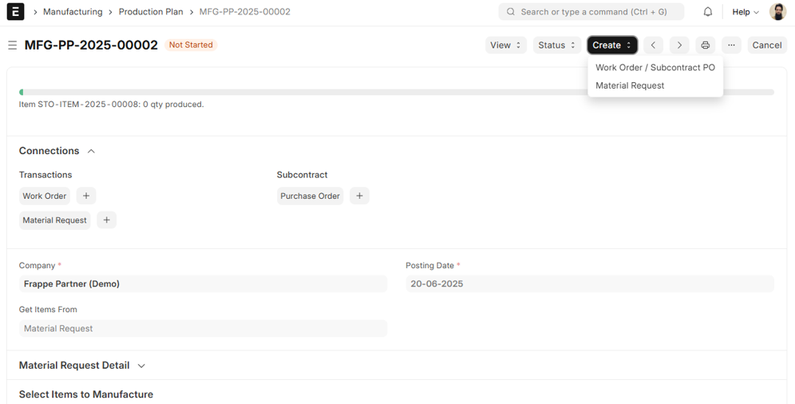Click the ERPNext home logo icon

pos(16,12)
